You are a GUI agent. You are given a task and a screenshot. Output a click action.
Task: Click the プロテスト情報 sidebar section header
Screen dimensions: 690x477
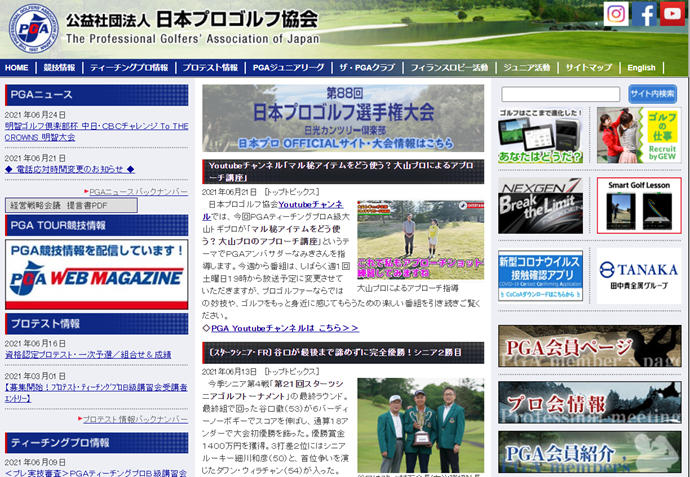pos(96,324)
